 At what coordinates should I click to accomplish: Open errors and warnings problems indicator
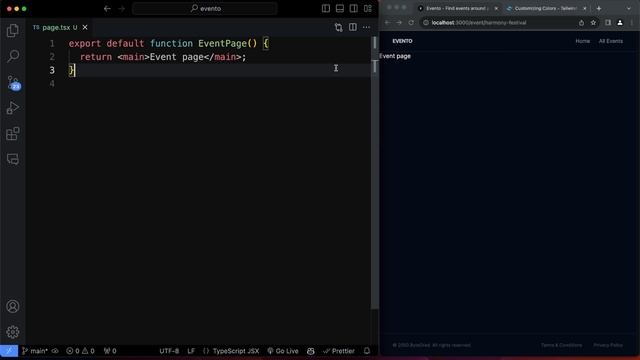coord(80,351)
